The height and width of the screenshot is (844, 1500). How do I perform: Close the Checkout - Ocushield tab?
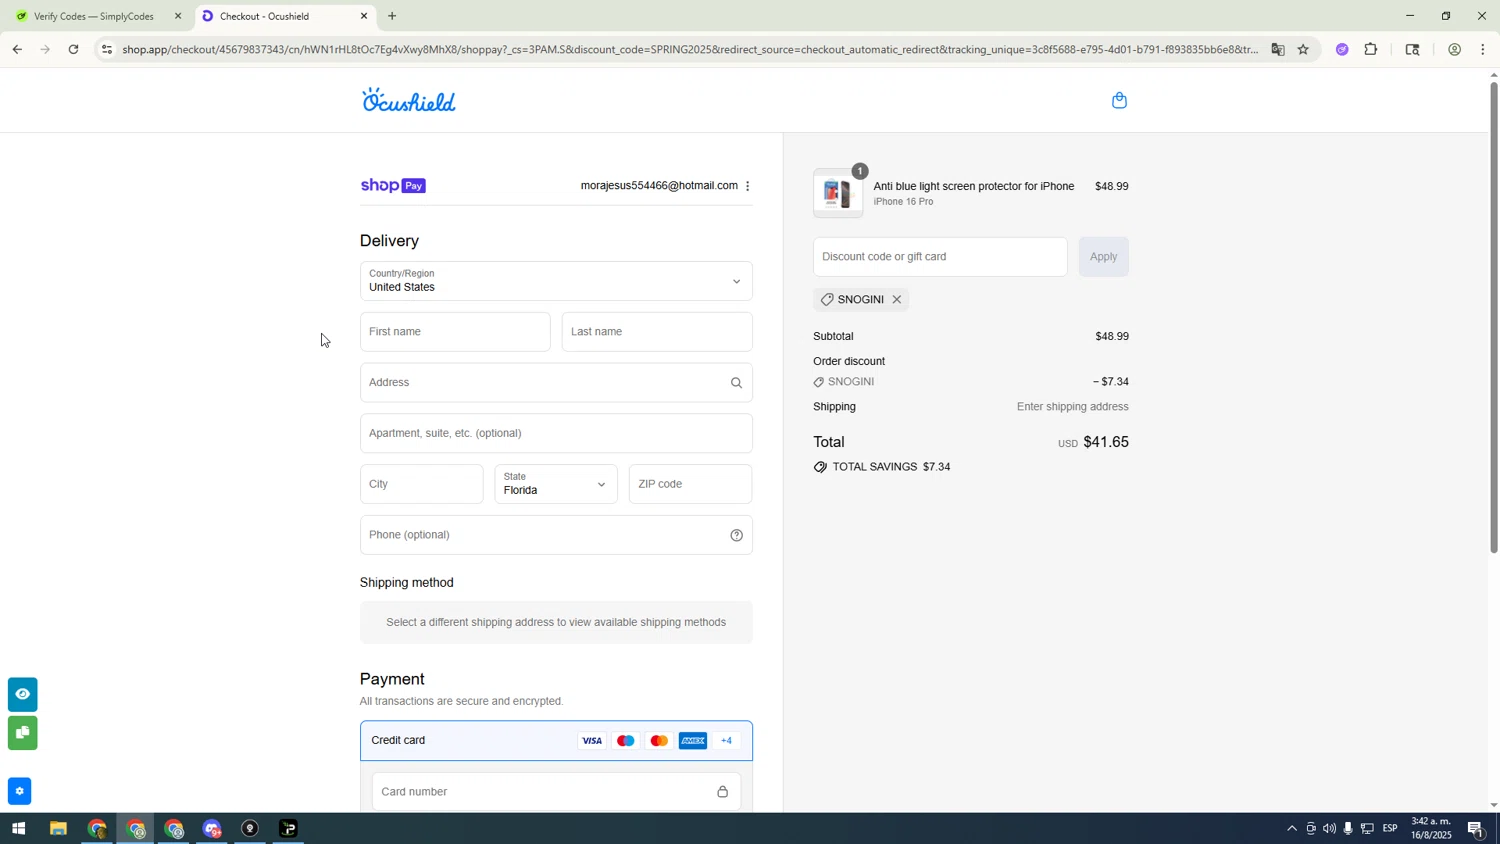point(364,16)
